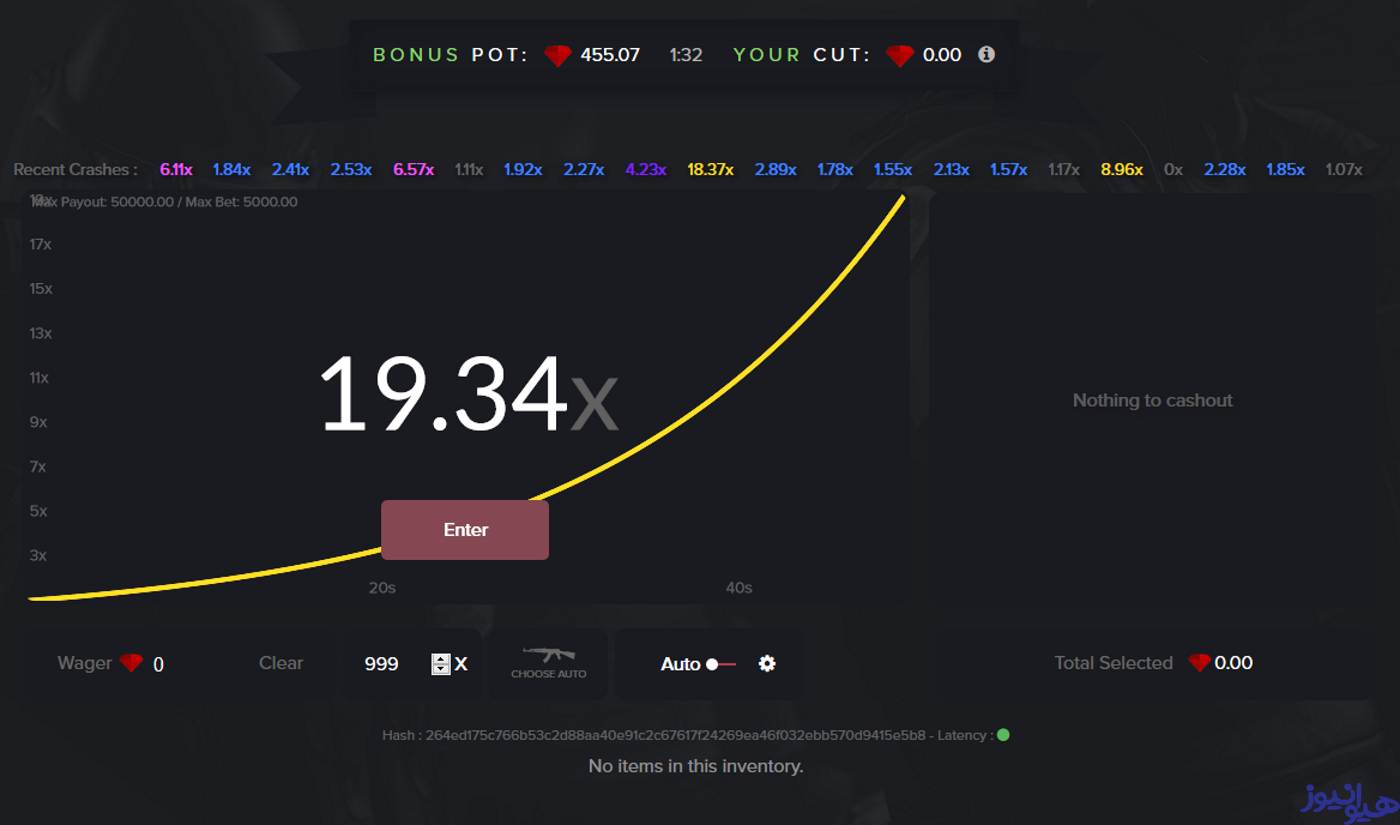This screenshot has height=825, width=1400.
Task: Click the game hash string
Action: (674, 735)
